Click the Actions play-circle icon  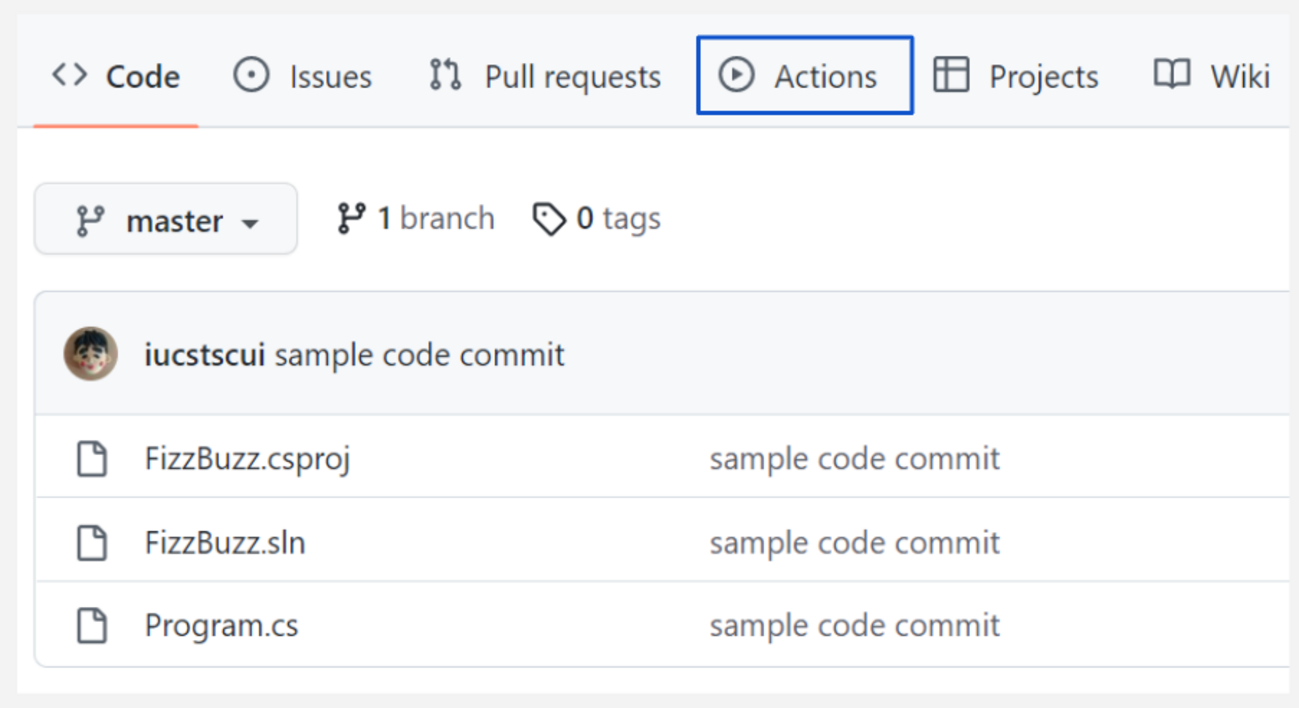pos(737,75)
